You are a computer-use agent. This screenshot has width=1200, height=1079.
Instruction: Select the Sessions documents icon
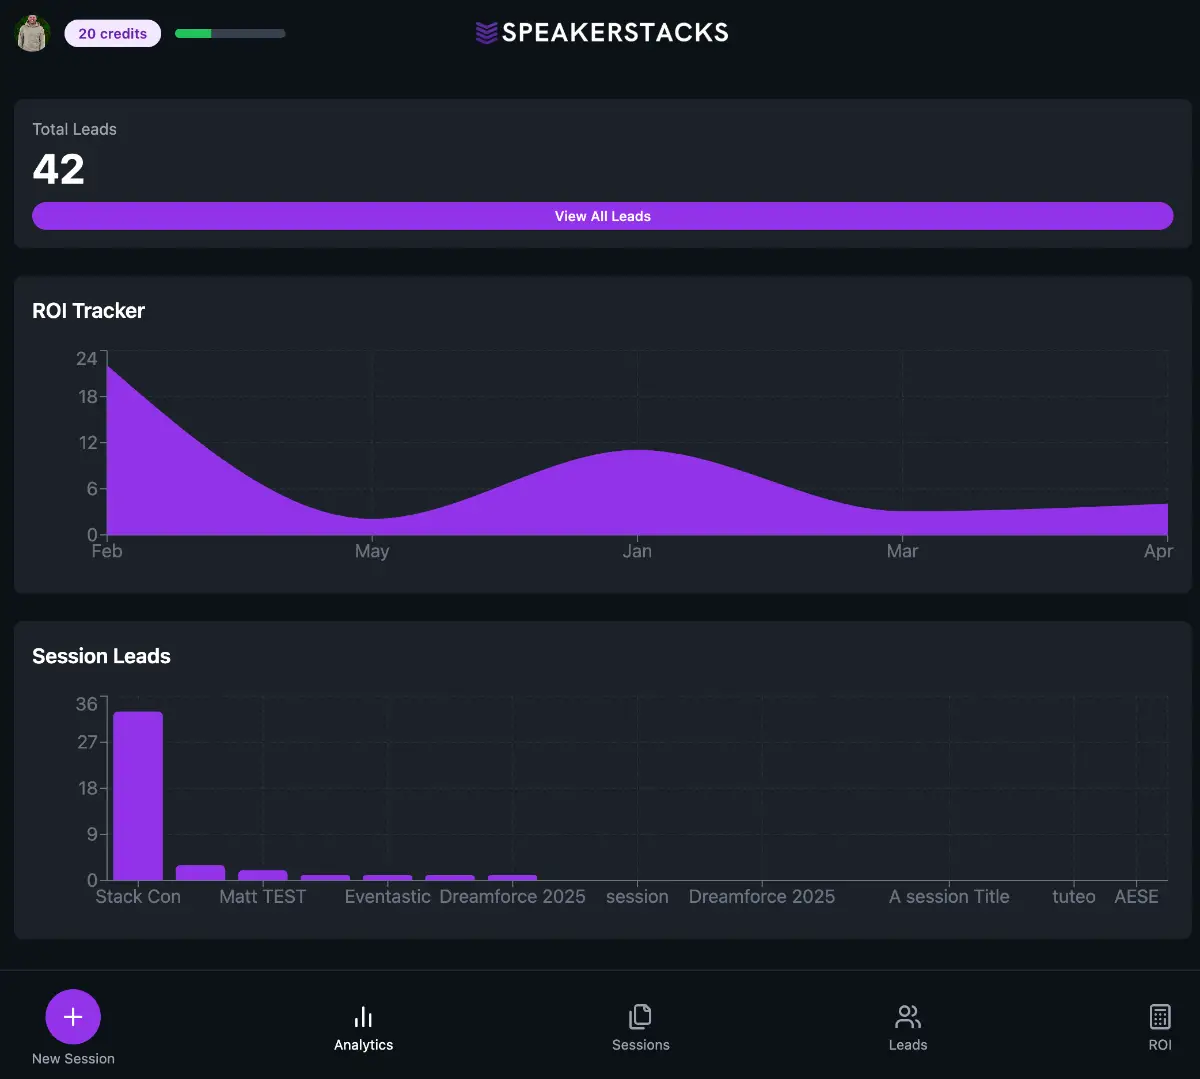pyautogui.click(x=640, y=1017)
